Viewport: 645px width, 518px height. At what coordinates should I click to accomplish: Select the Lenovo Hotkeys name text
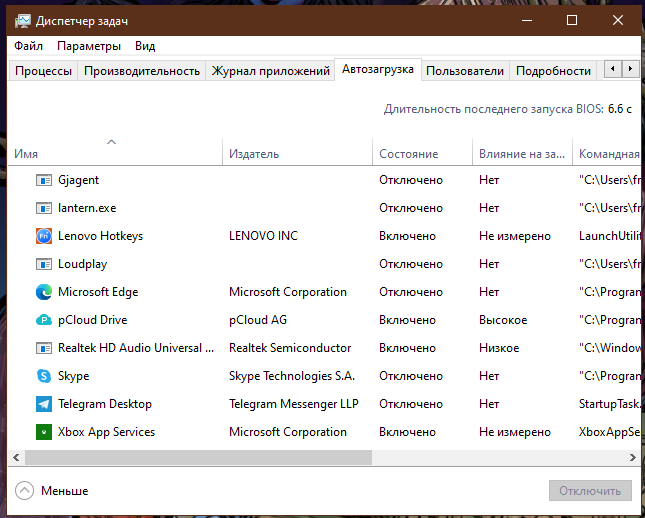coord(101,236)
